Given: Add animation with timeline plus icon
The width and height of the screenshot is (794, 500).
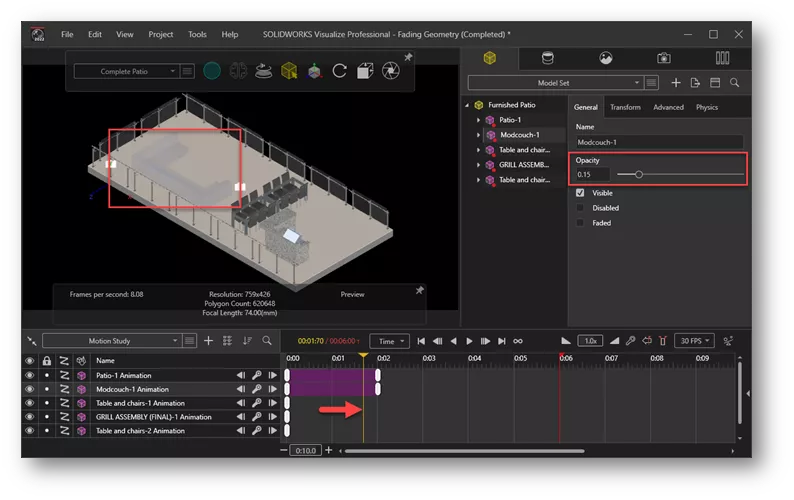Looking at the screenshot, I should click(208, 341).
